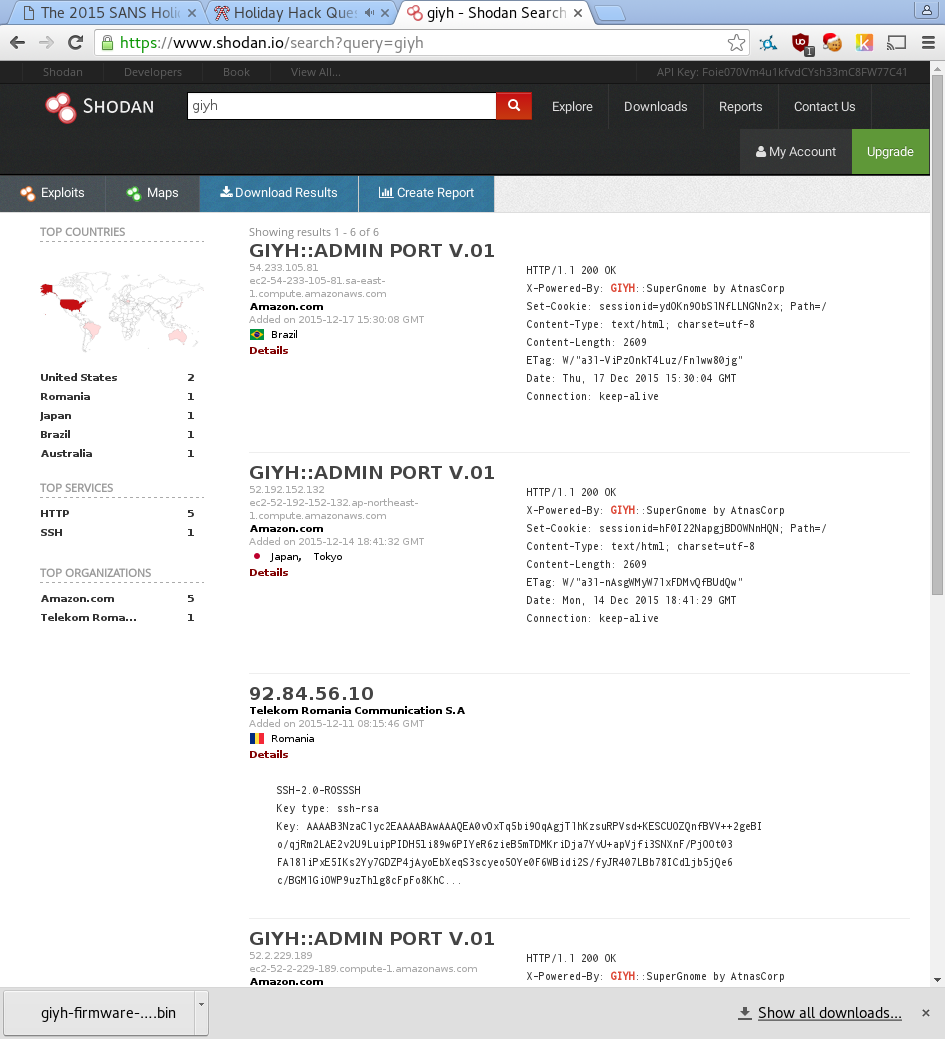
Task: Click Create Report button
Action: pyautogui.click(x=426, y=193)
